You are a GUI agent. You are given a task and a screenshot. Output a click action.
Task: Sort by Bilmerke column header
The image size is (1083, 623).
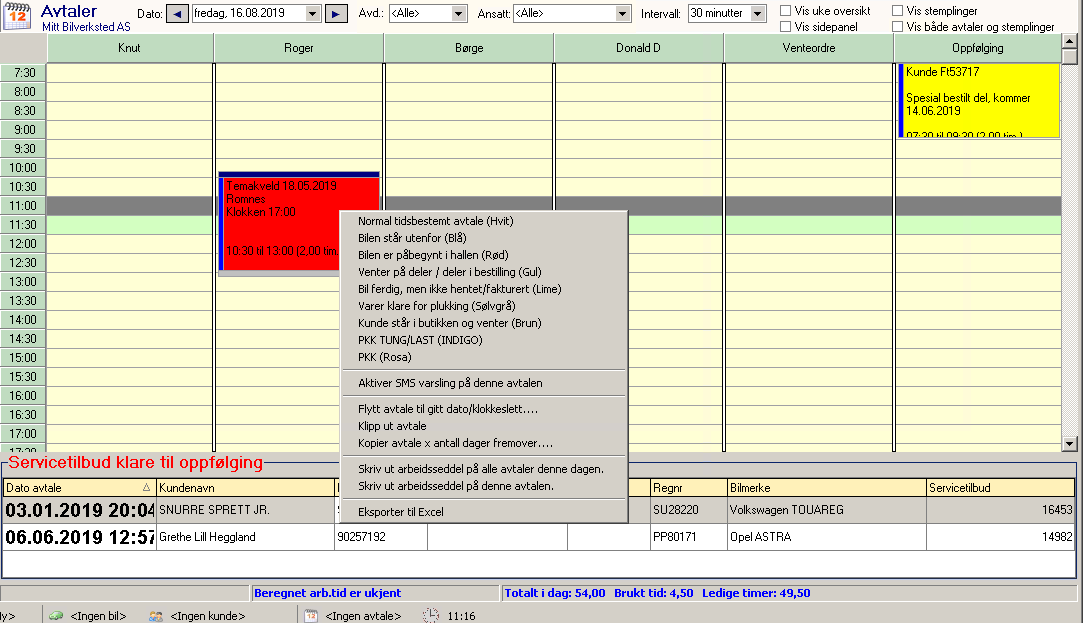[827, 488]
